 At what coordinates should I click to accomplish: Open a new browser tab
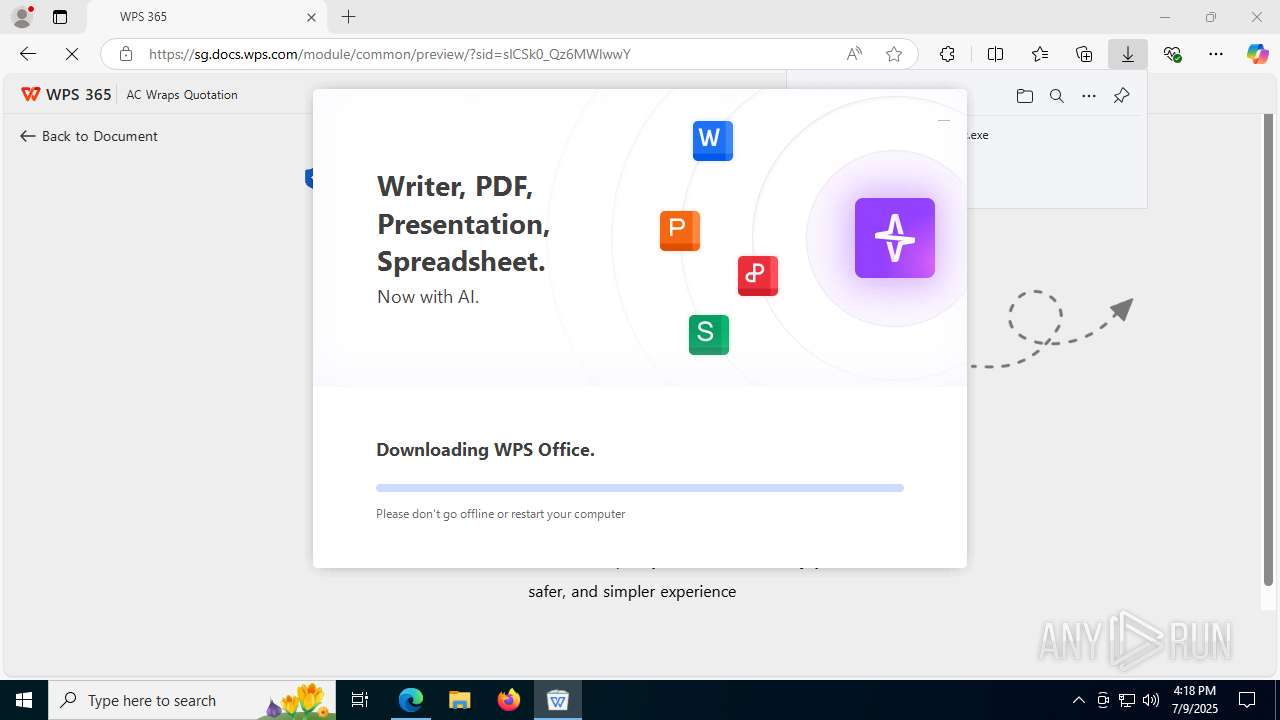pos(348,17)
